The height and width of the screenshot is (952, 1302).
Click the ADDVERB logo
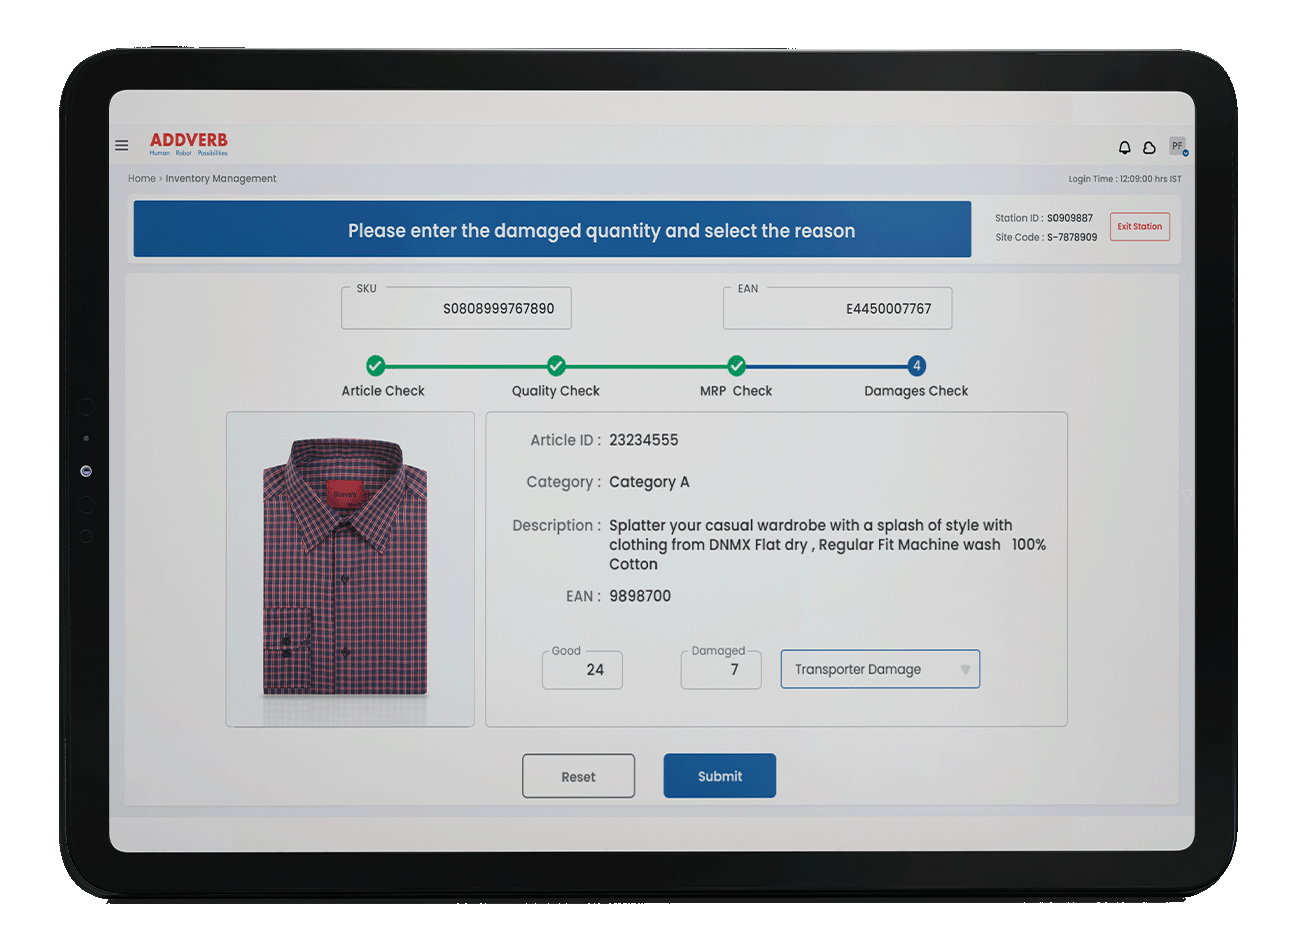click(x=187, y=144)
